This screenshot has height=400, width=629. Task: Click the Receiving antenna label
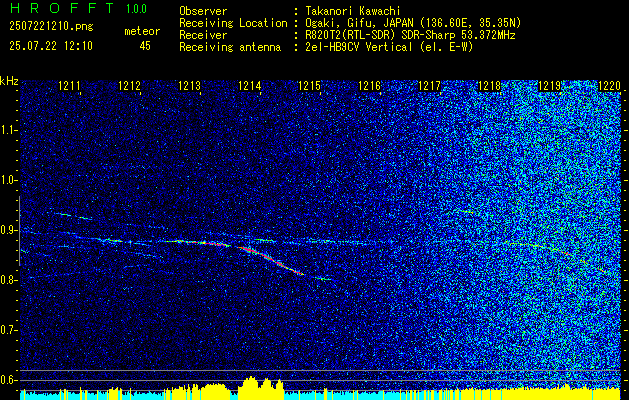click(x=230, y=47)
